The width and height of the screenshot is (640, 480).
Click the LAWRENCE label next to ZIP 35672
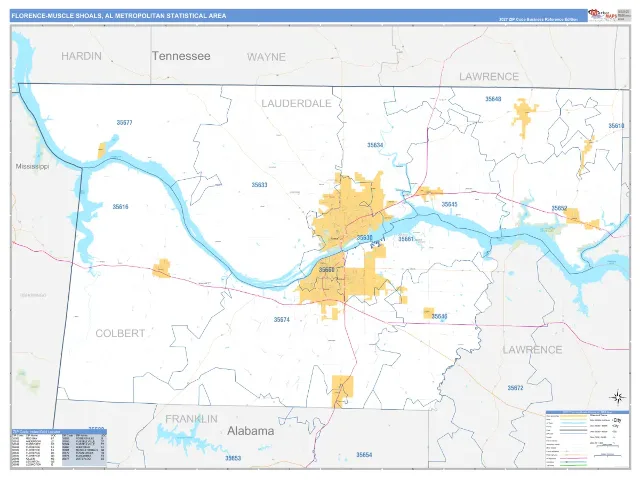[532, 350]
